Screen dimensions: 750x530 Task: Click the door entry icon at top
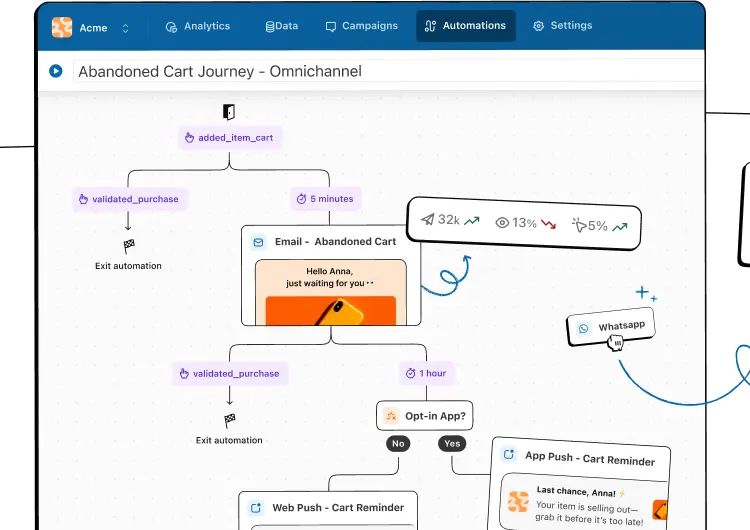229,111
